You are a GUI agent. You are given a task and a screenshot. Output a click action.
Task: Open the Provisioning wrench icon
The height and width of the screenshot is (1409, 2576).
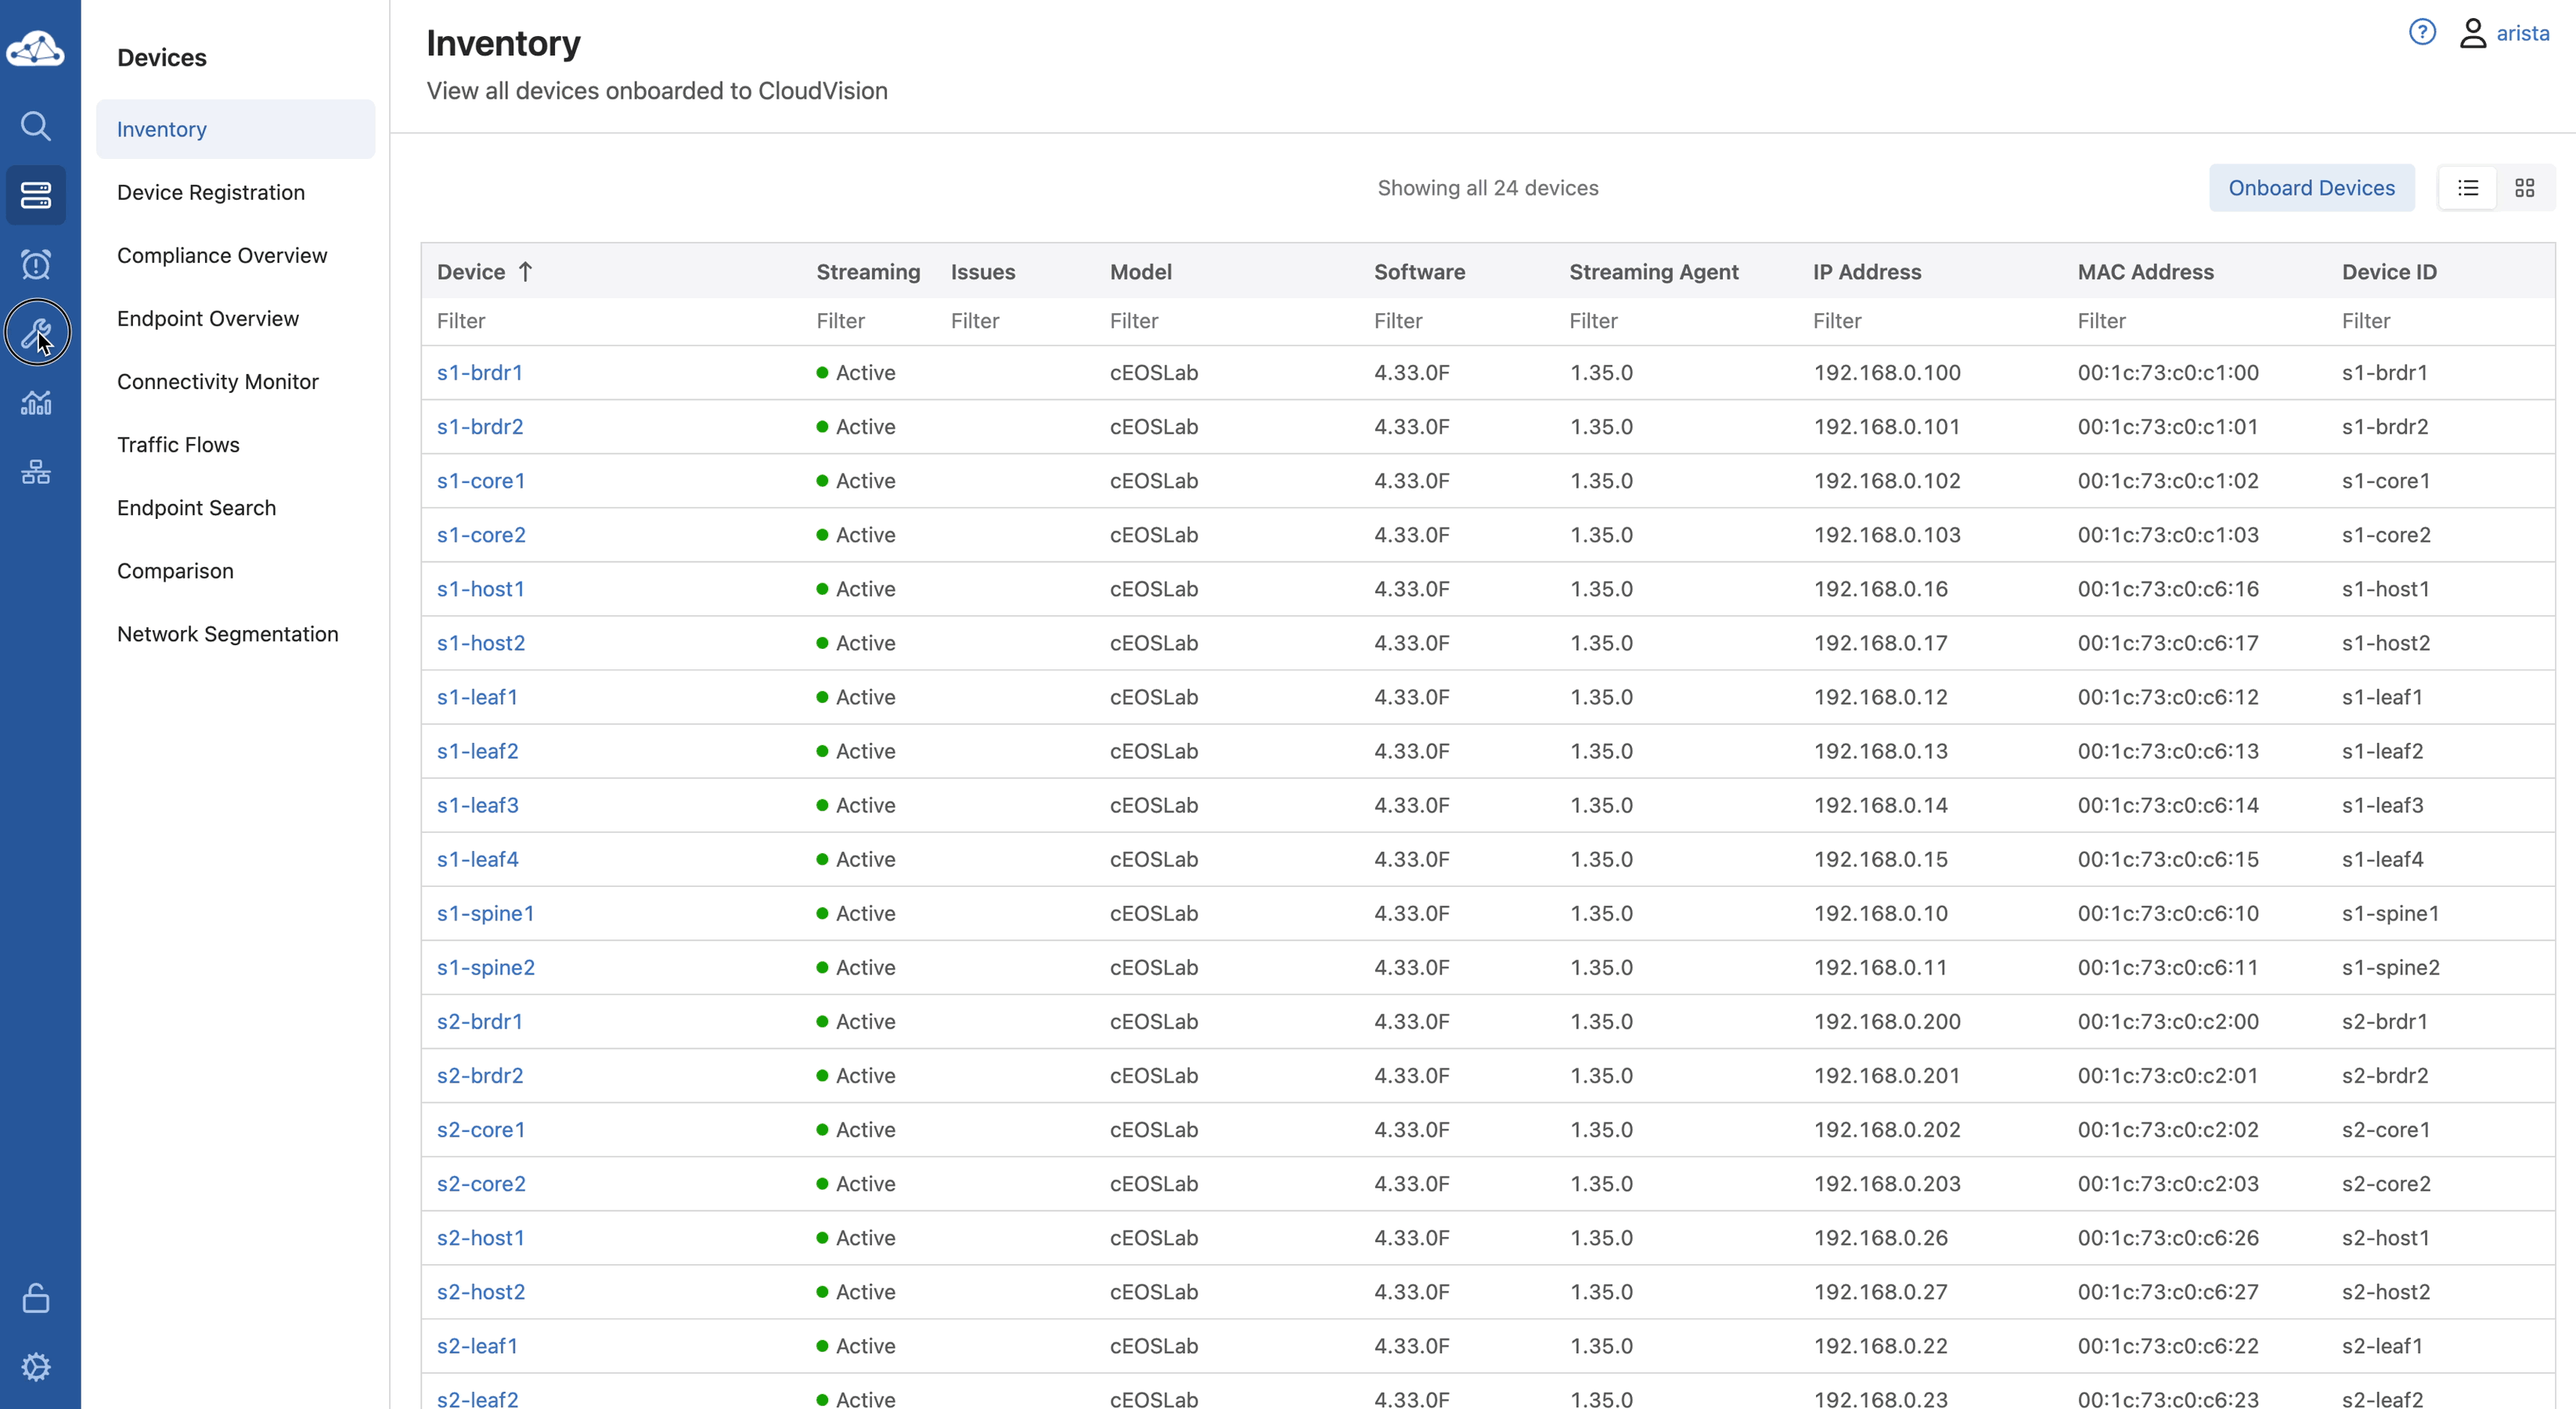click(x=36, y=332)
